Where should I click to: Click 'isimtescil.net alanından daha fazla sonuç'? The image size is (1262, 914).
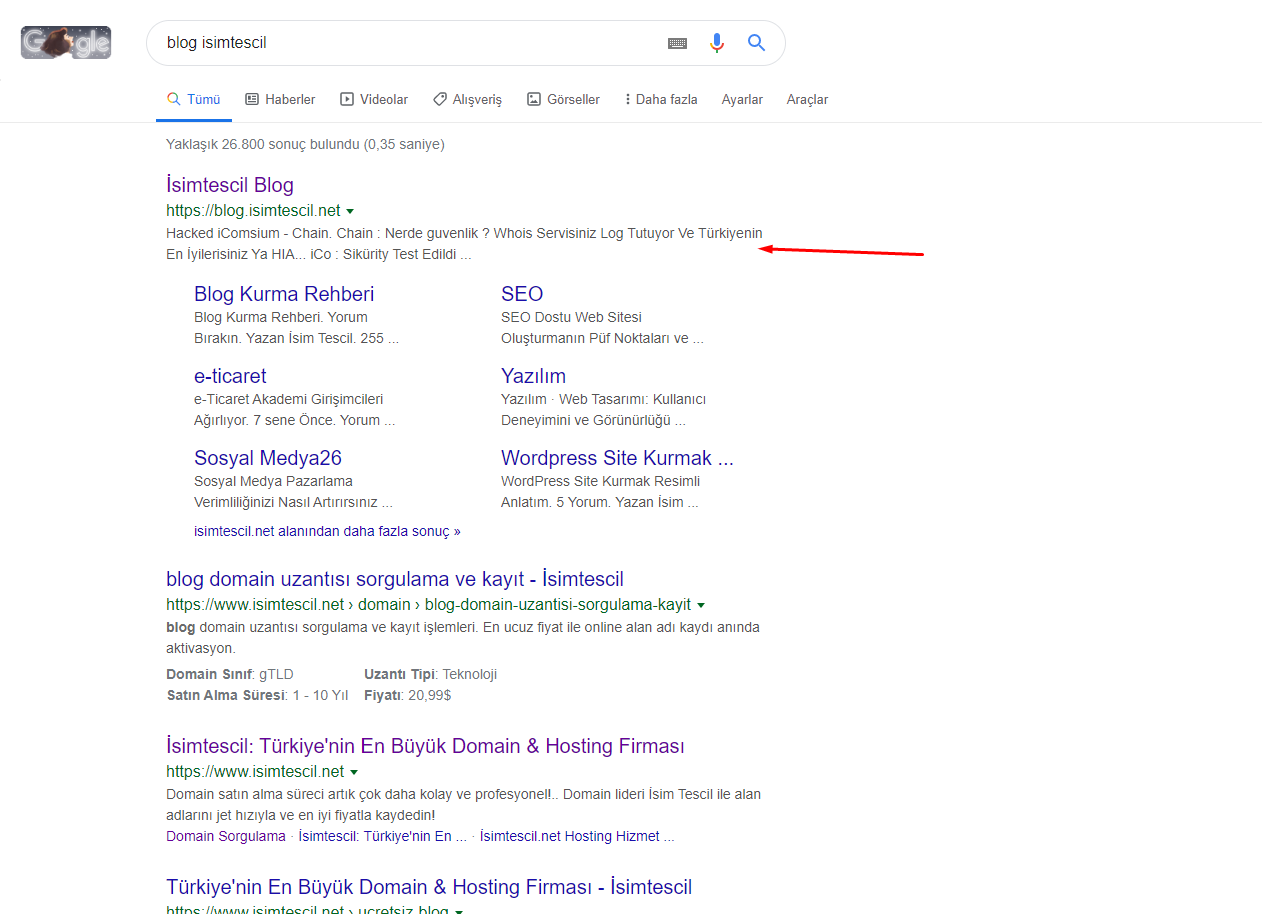tap(327, 531)
